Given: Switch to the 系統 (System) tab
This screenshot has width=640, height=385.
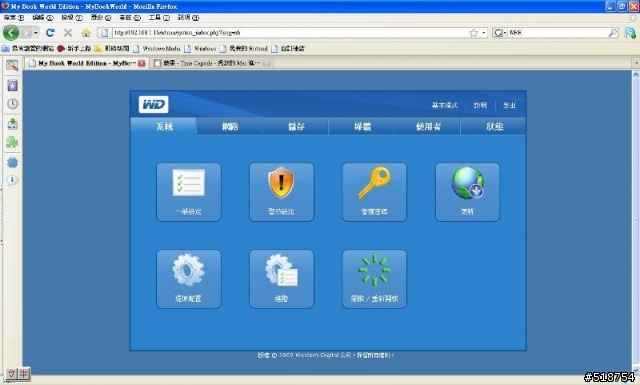Looking at the screenshot, I should pyautogui.click(x=164, y=126).
